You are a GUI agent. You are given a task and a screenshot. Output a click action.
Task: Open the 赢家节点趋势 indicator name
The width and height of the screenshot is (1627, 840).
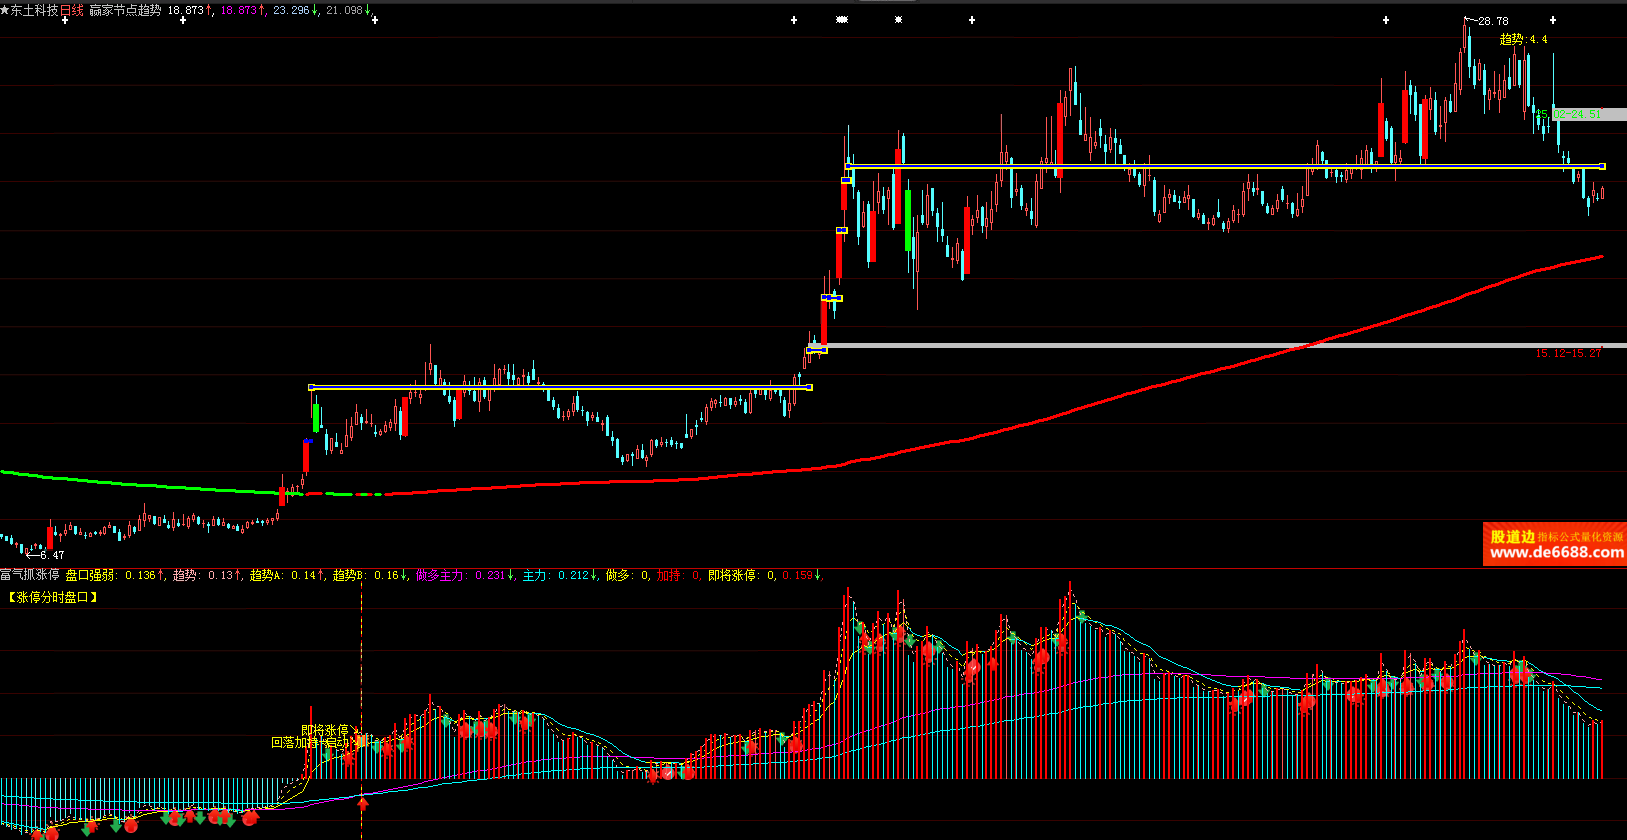coord(125,10)
